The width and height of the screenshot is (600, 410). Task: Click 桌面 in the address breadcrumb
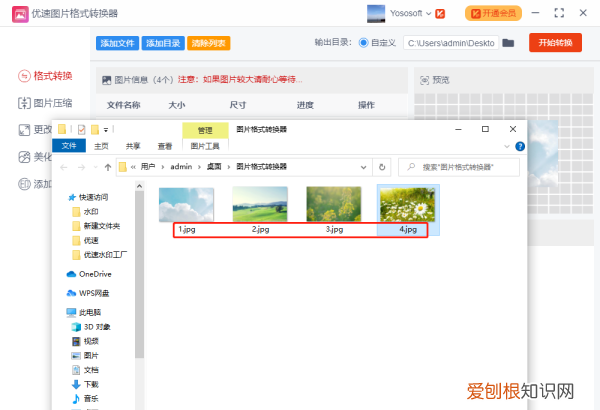214,167
